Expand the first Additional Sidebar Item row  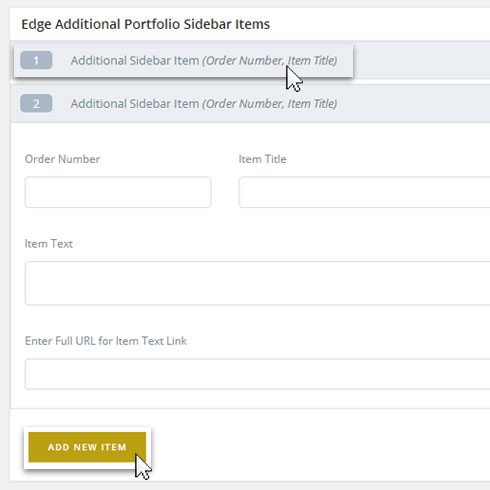(x=183, y=60)
